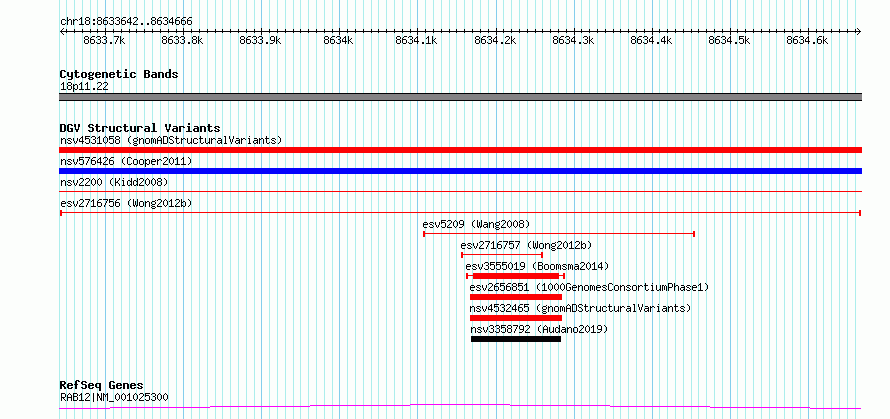Screen dimensions: 890x419
Task: Click the esv2716757 (Wong2012b) label
Action: pos(526,245)
